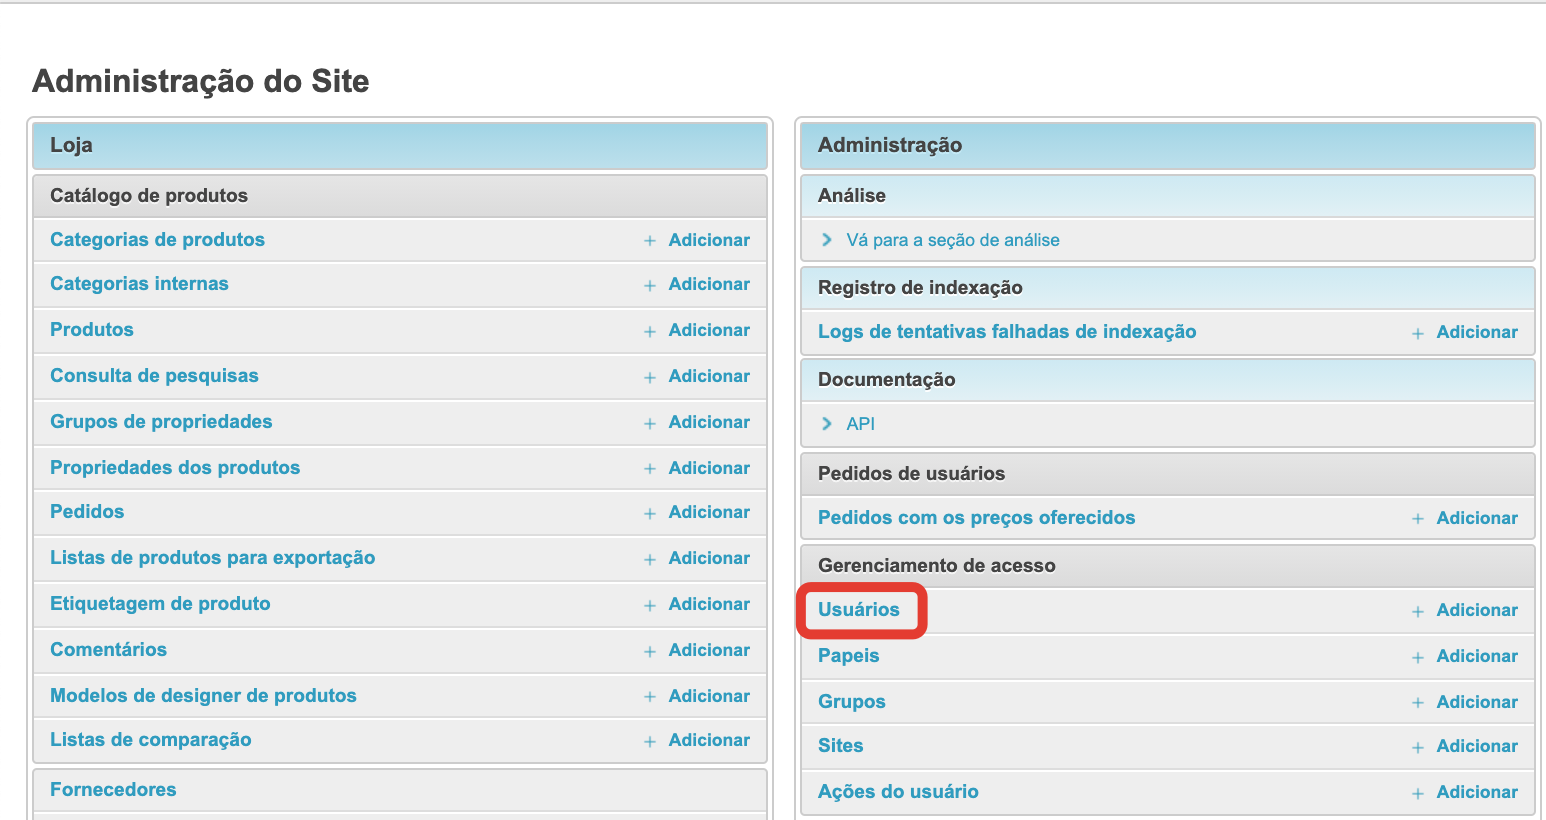Click the plus icon in the Comentários row
The height and width of the screenshot is (820, 1546).
tap(650, 651)
